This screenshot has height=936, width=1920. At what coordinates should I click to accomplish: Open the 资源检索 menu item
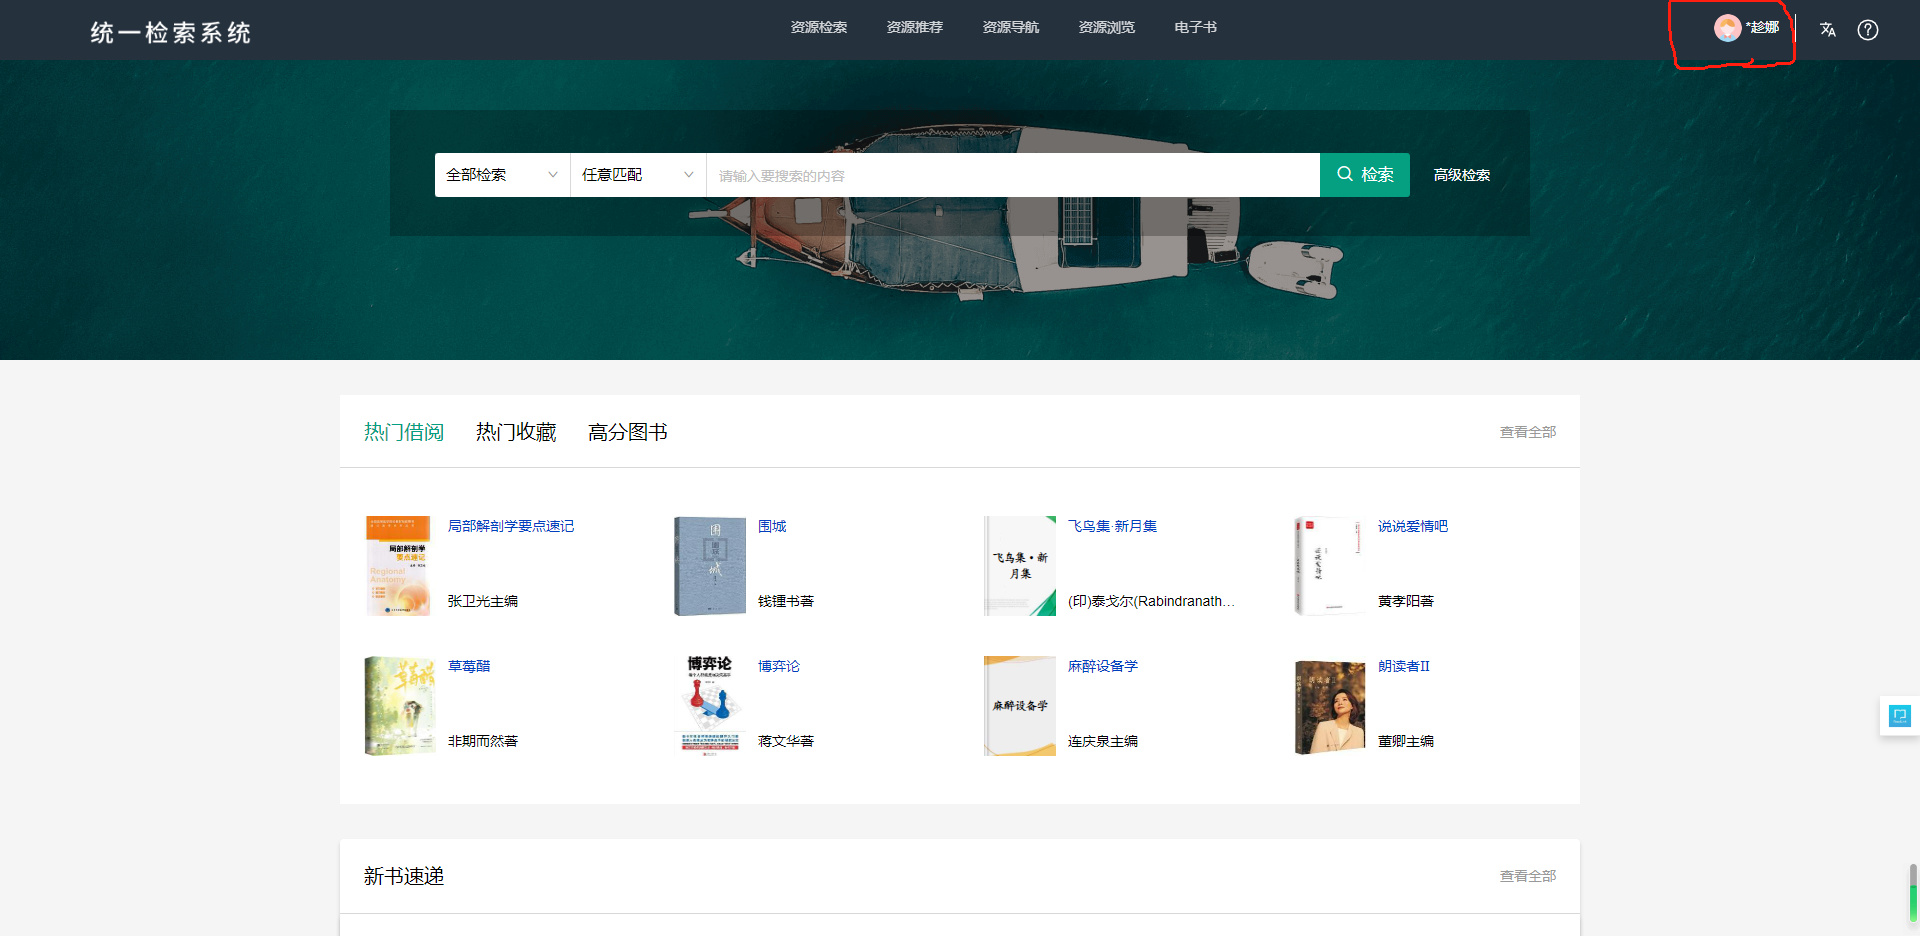[x=818, y=28]
